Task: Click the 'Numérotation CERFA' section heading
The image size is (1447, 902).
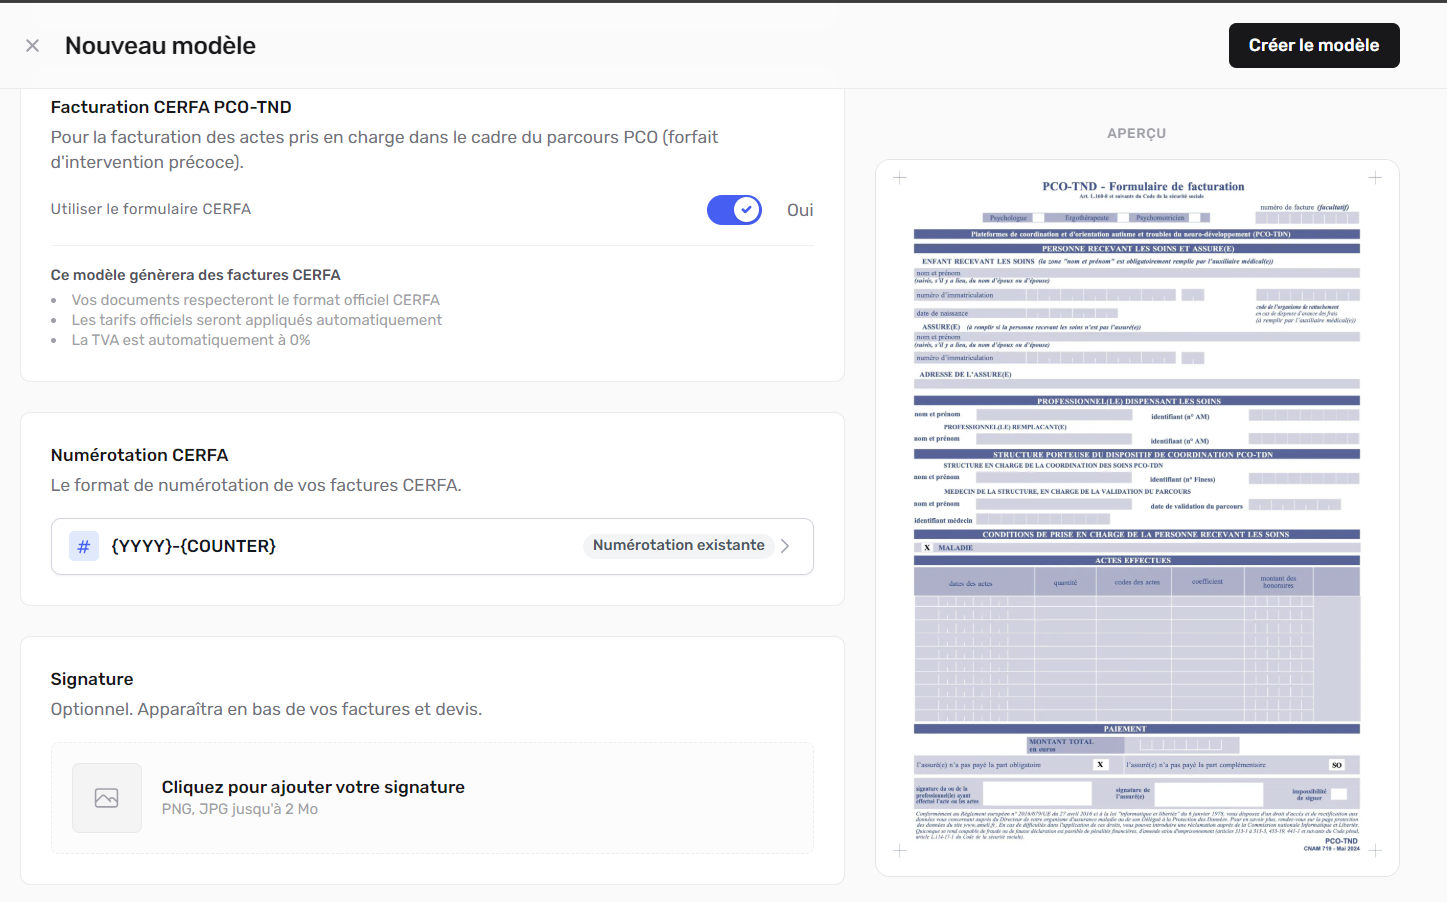Action: pyautogui.click(x=140, y=455)
